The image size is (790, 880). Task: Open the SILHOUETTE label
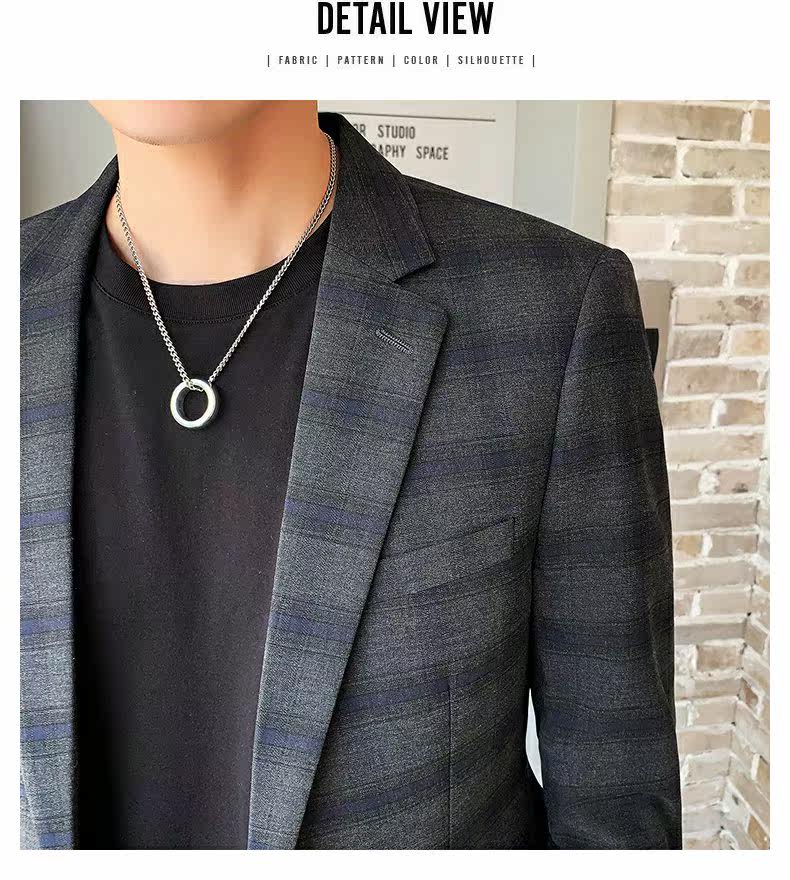(491, 60)
